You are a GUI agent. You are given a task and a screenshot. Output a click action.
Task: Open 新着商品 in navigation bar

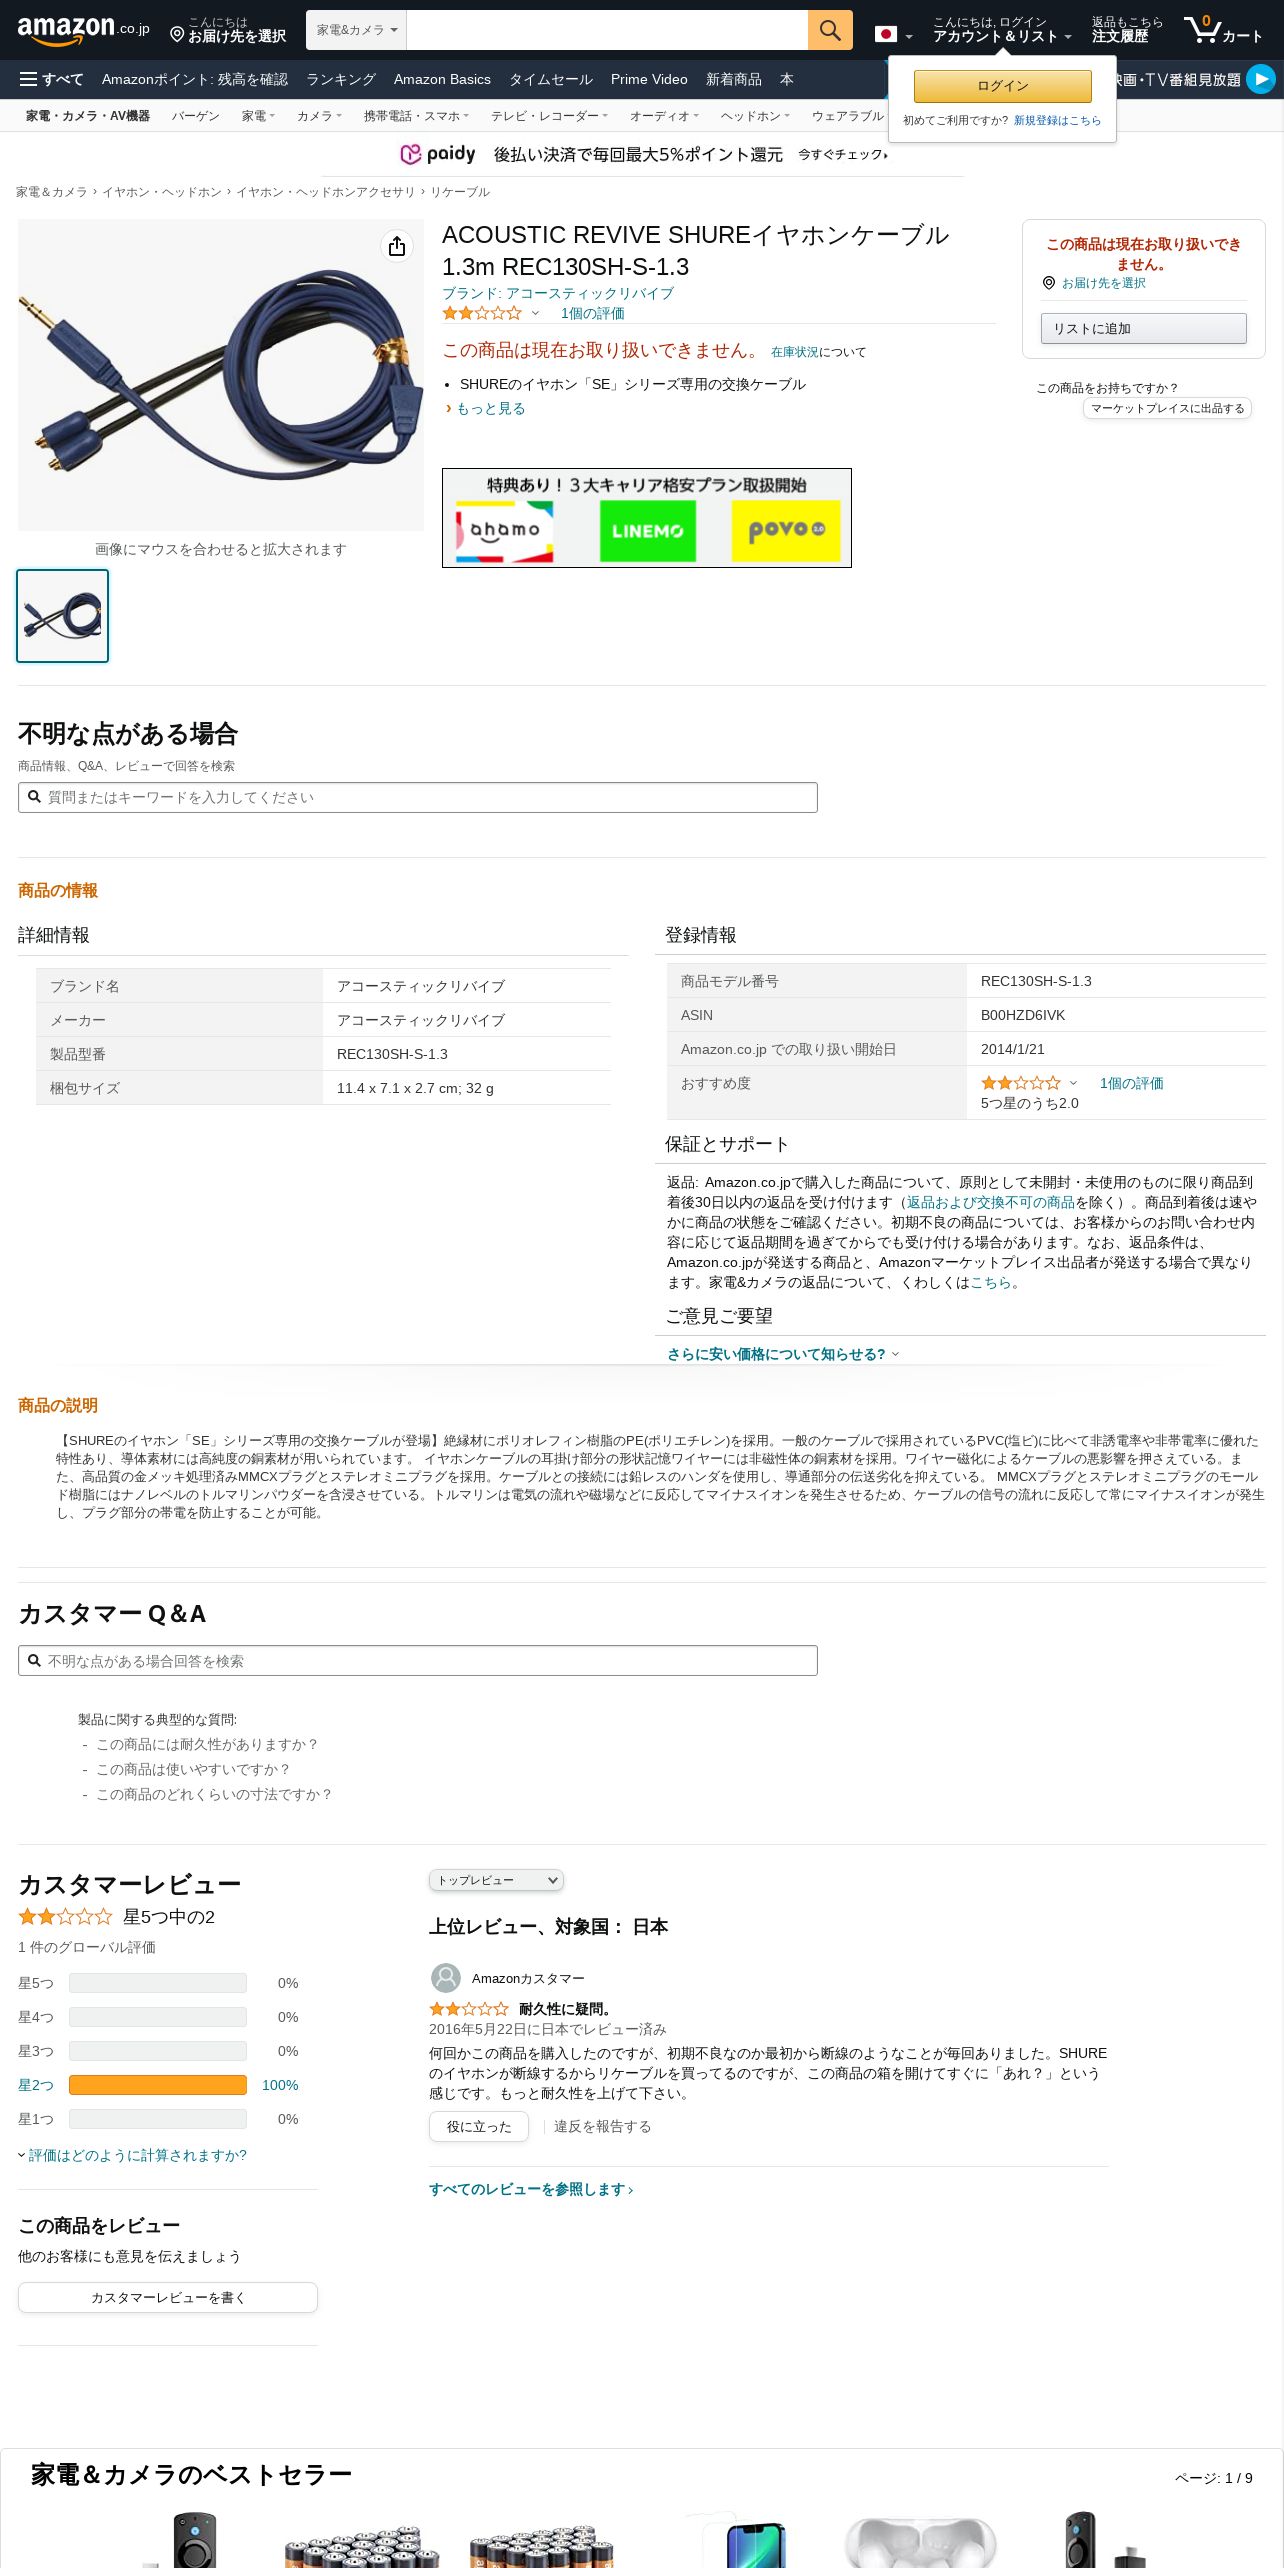tap(734, 79)
